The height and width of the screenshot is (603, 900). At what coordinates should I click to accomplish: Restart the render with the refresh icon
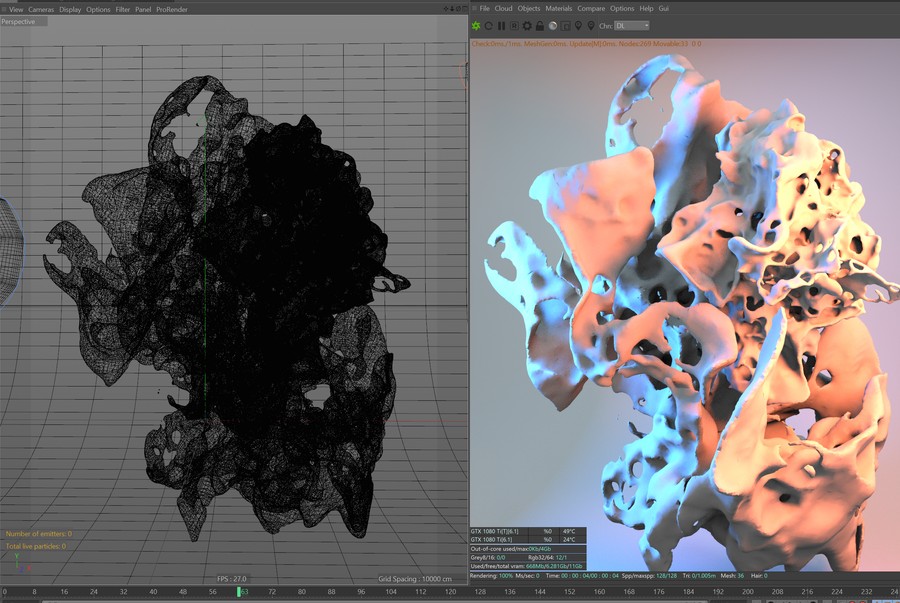(x=488, y=26)
